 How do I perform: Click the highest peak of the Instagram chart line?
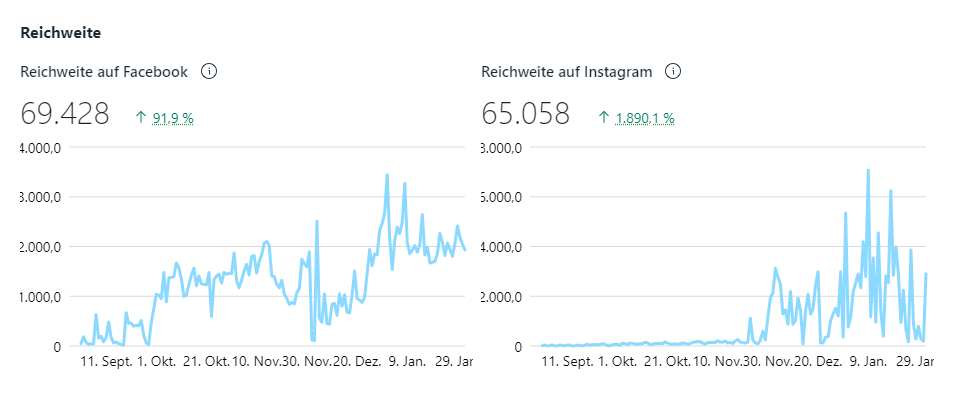(x=868, y=170)
